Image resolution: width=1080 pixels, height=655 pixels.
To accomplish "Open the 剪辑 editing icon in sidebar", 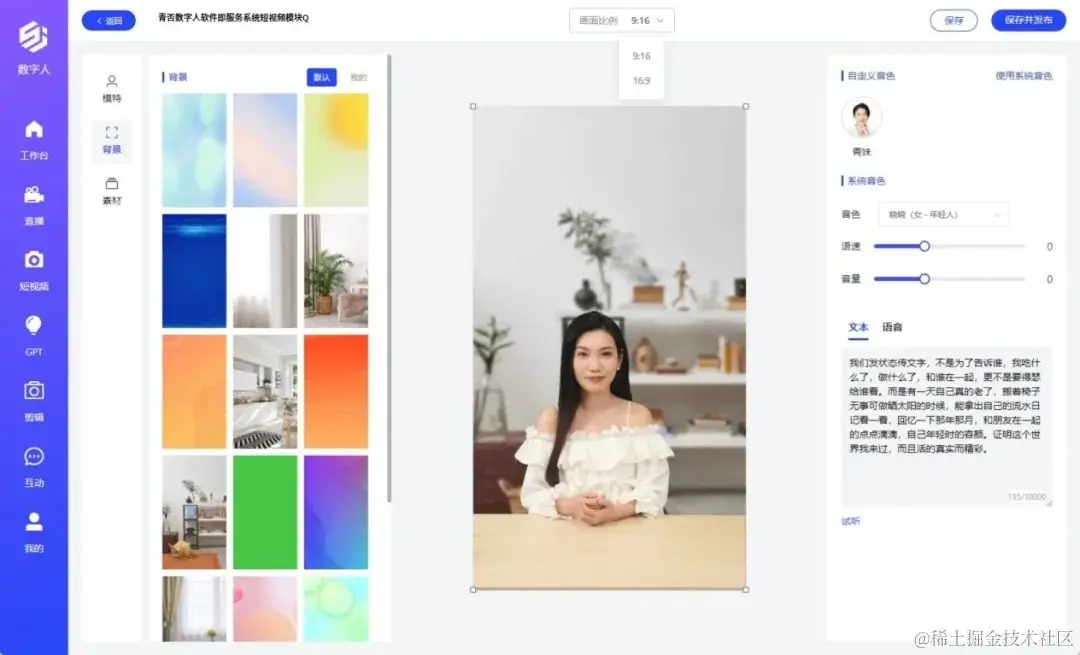I will pos(34,391).
